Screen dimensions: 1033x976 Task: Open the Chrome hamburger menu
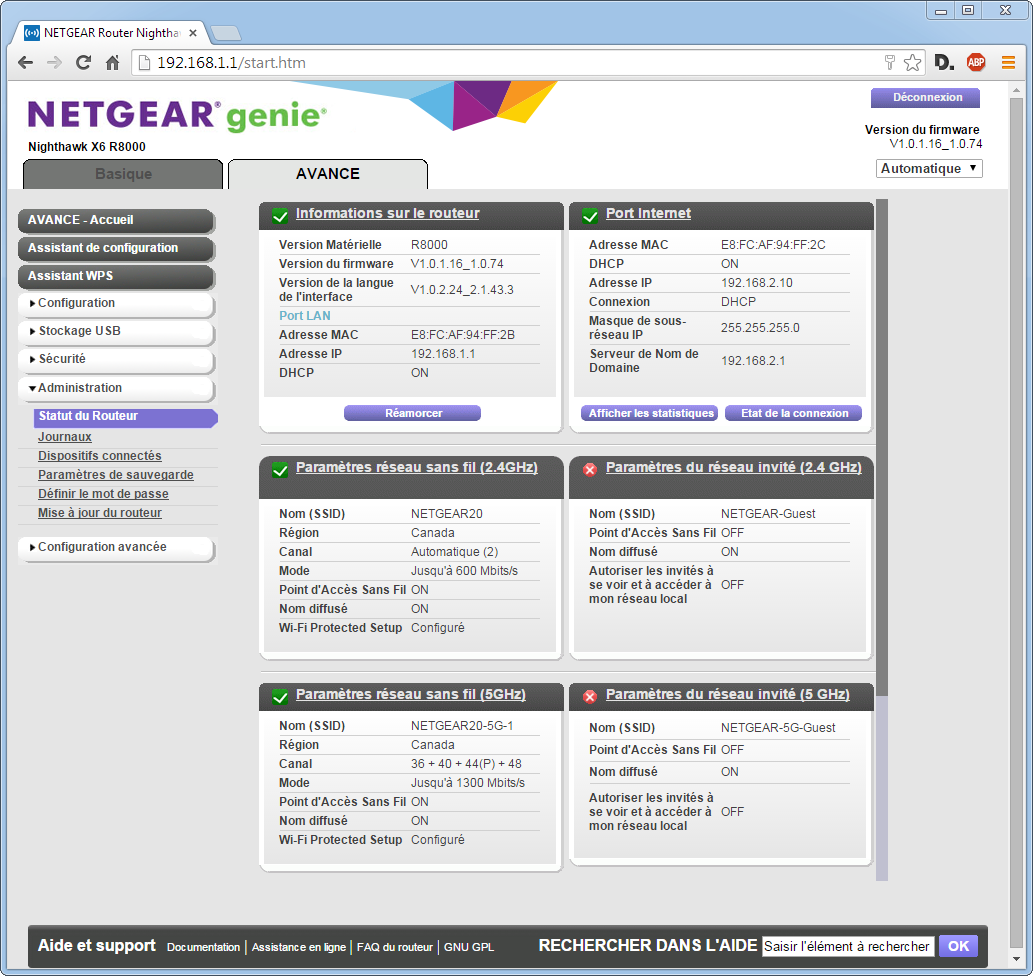tap(1008, 63)
